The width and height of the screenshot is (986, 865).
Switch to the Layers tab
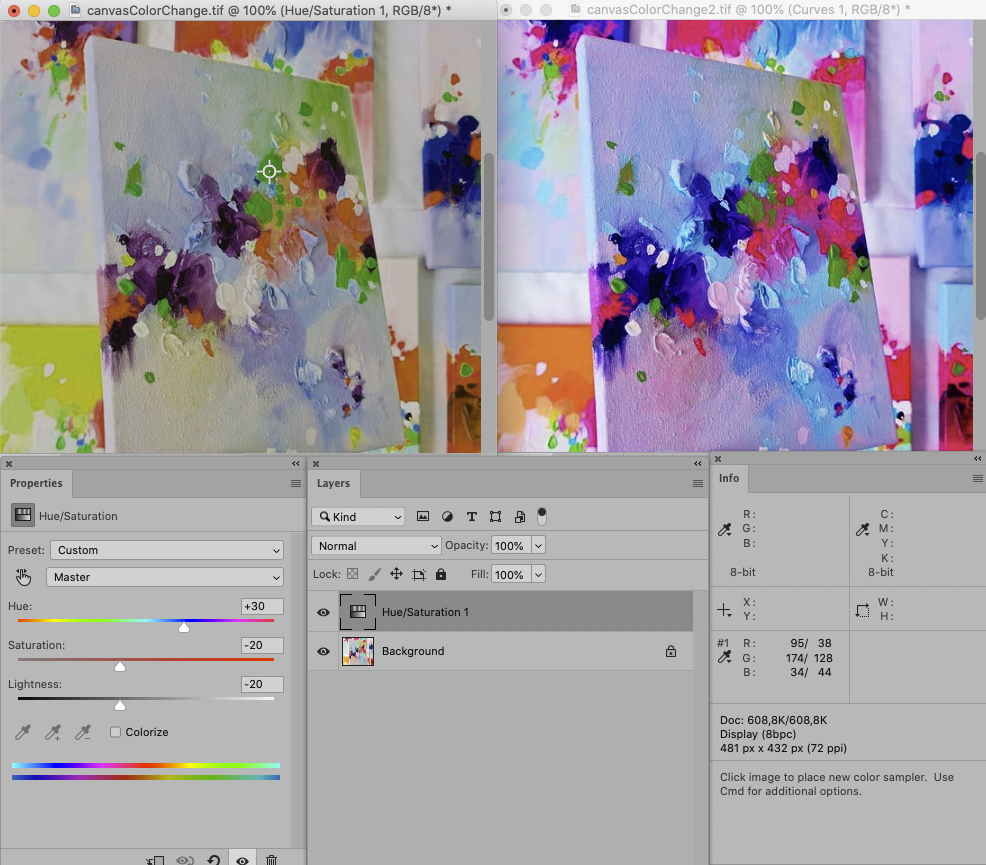point(333,483)
